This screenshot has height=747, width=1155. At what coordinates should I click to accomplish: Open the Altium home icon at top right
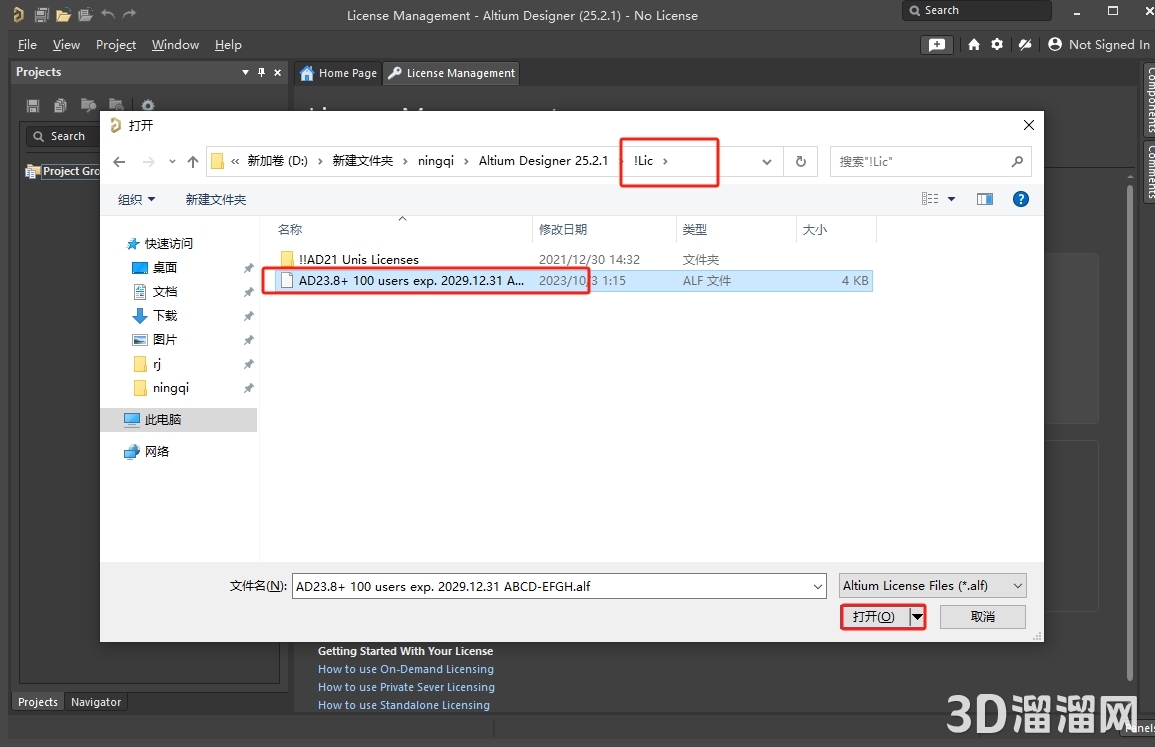(x=974, y=44)
